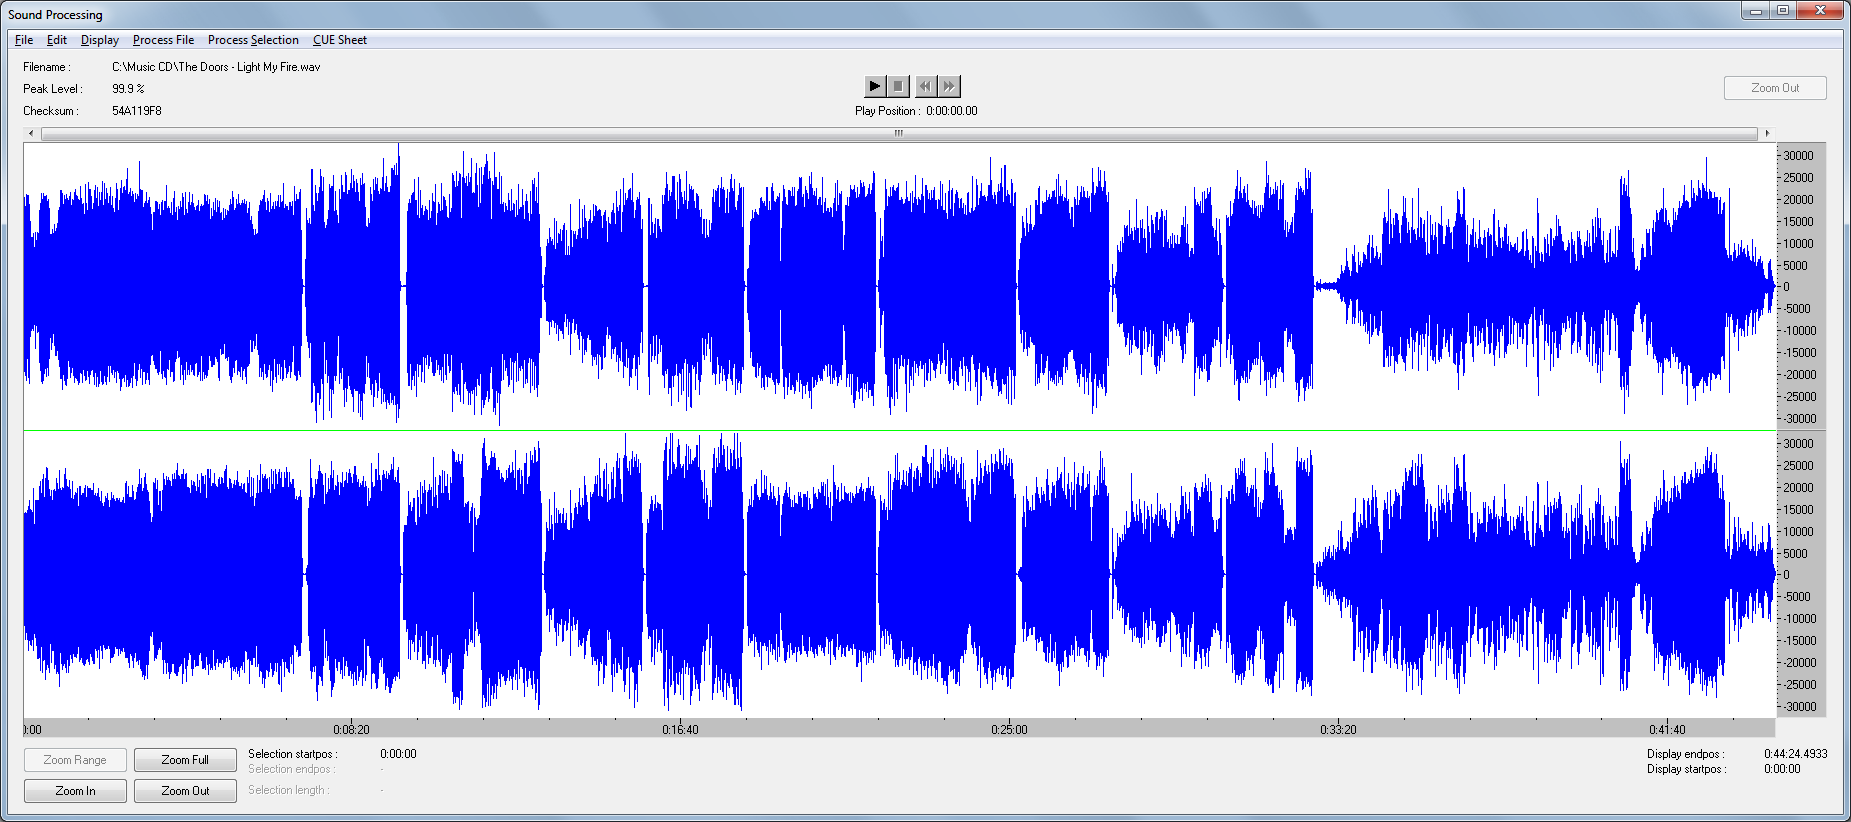Click the Zoom In button
Image resolution: width=1851 pixels, height=822 pixels.
75,791
